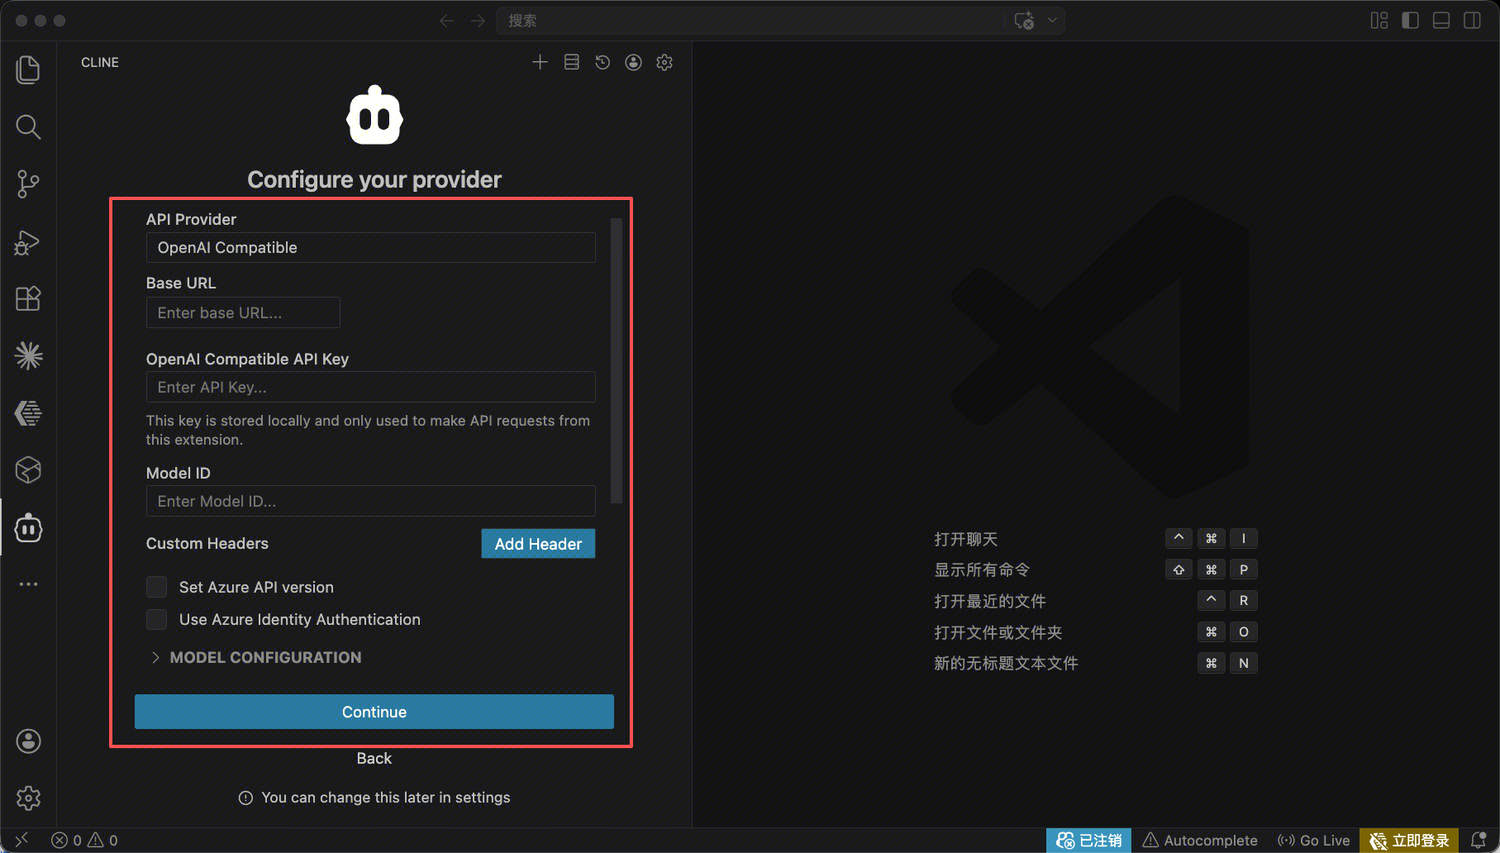Screen dimensions: 1500x853
Task: Open the Source Control view
Action: tap(28, 184)
